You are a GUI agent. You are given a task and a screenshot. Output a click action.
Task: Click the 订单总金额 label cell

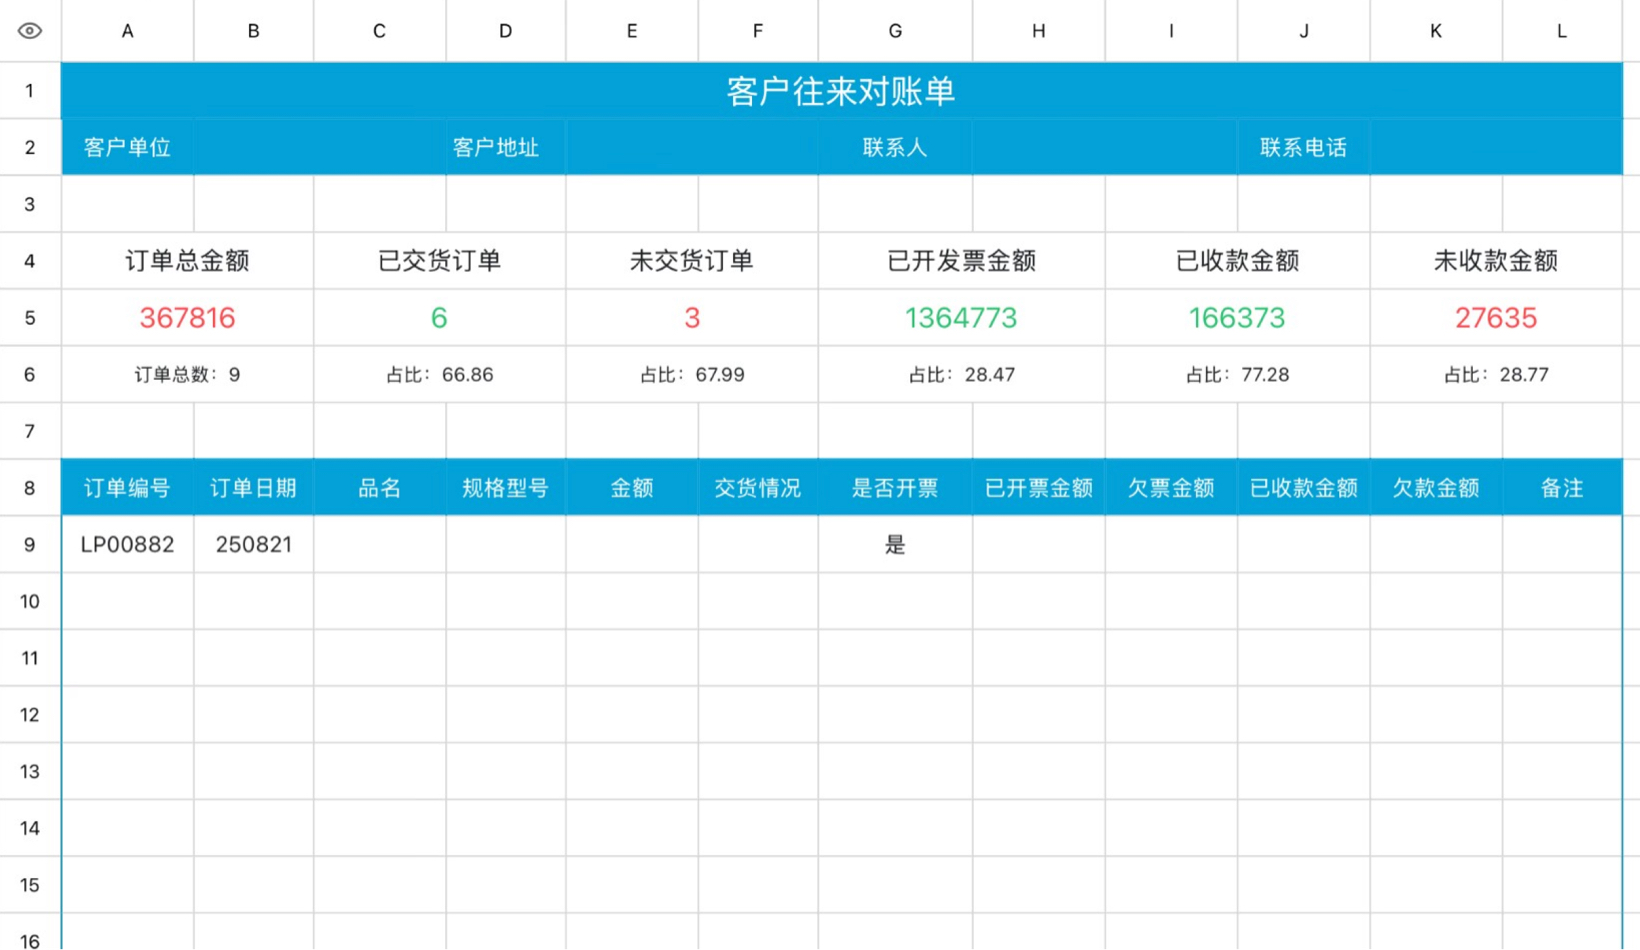(x=188, y=261)
